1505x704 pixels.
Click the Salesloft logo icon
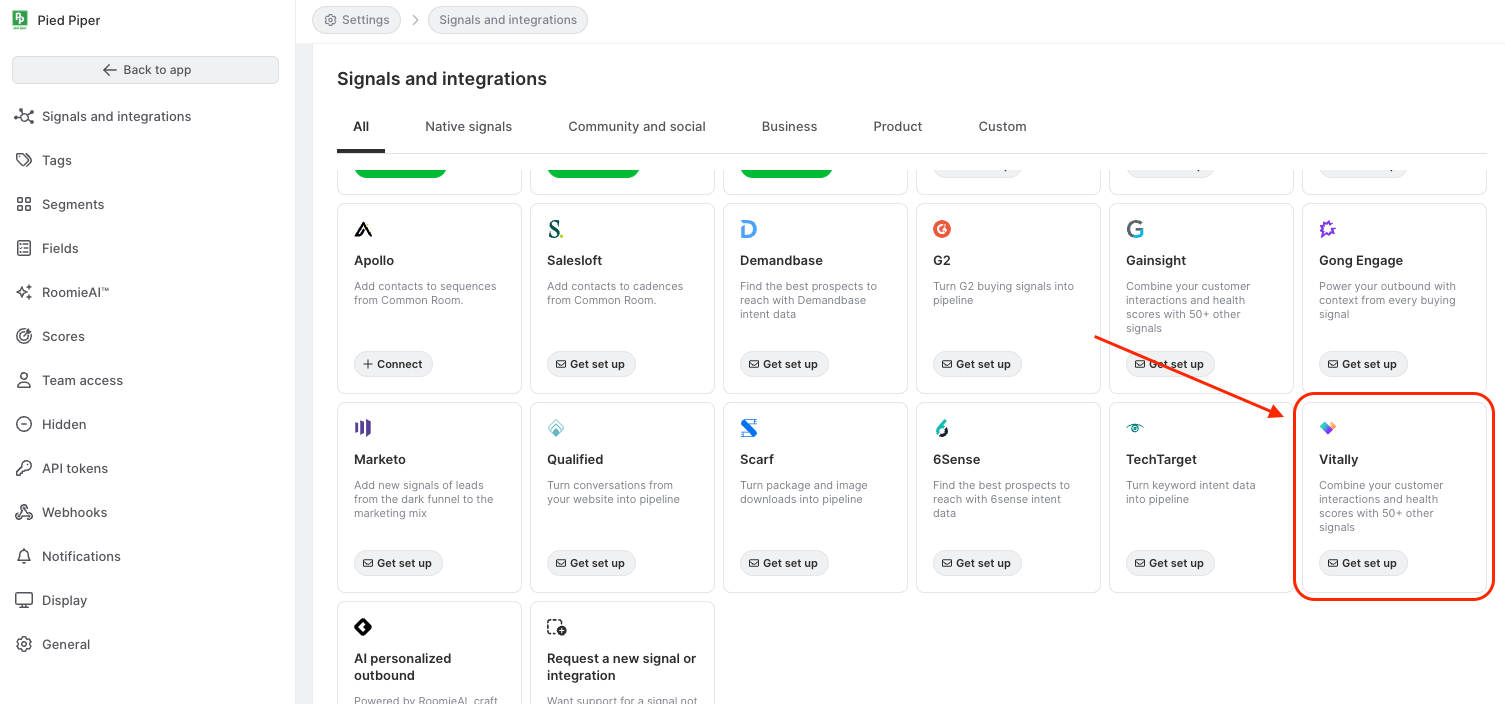[555, 230]
